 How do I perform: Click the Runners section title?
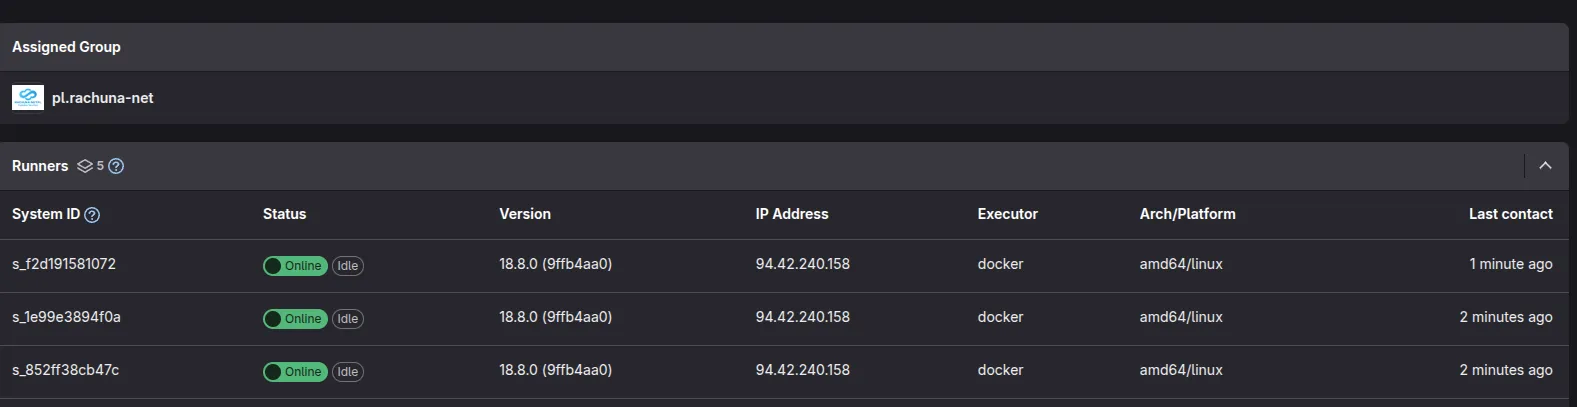pos(40,166)
